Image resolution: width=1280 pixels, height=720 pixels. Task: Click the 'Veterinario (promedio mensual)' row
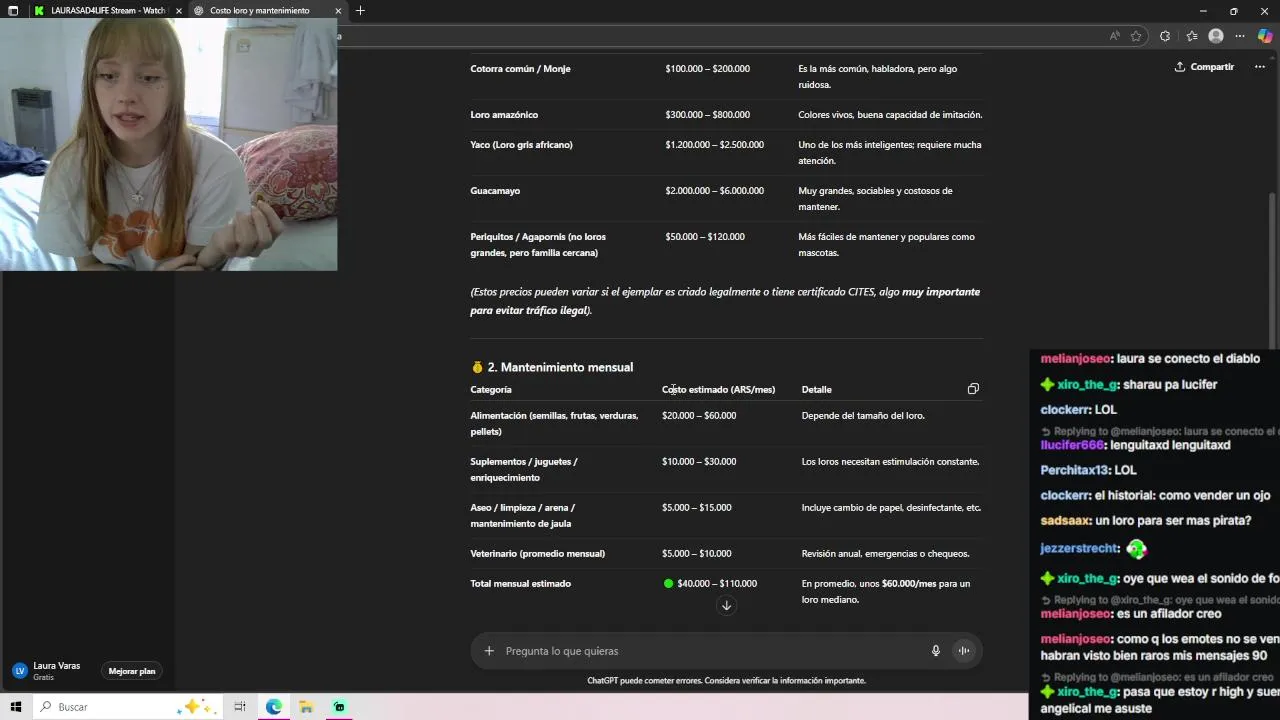537,554
